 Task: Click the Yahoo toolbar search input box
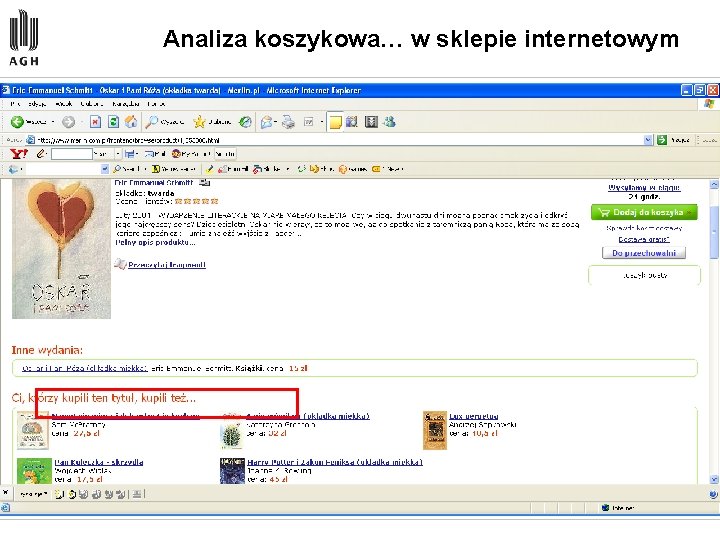point(71,154)
